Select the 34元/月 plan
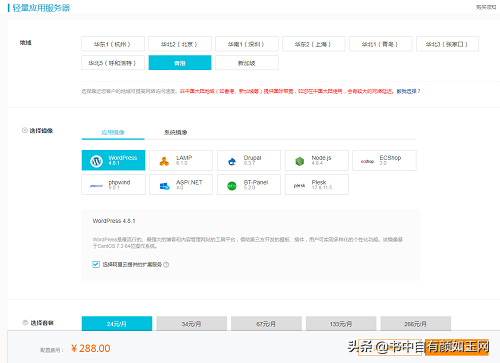This screenshot has width=500, height=363. click(191, 324)
